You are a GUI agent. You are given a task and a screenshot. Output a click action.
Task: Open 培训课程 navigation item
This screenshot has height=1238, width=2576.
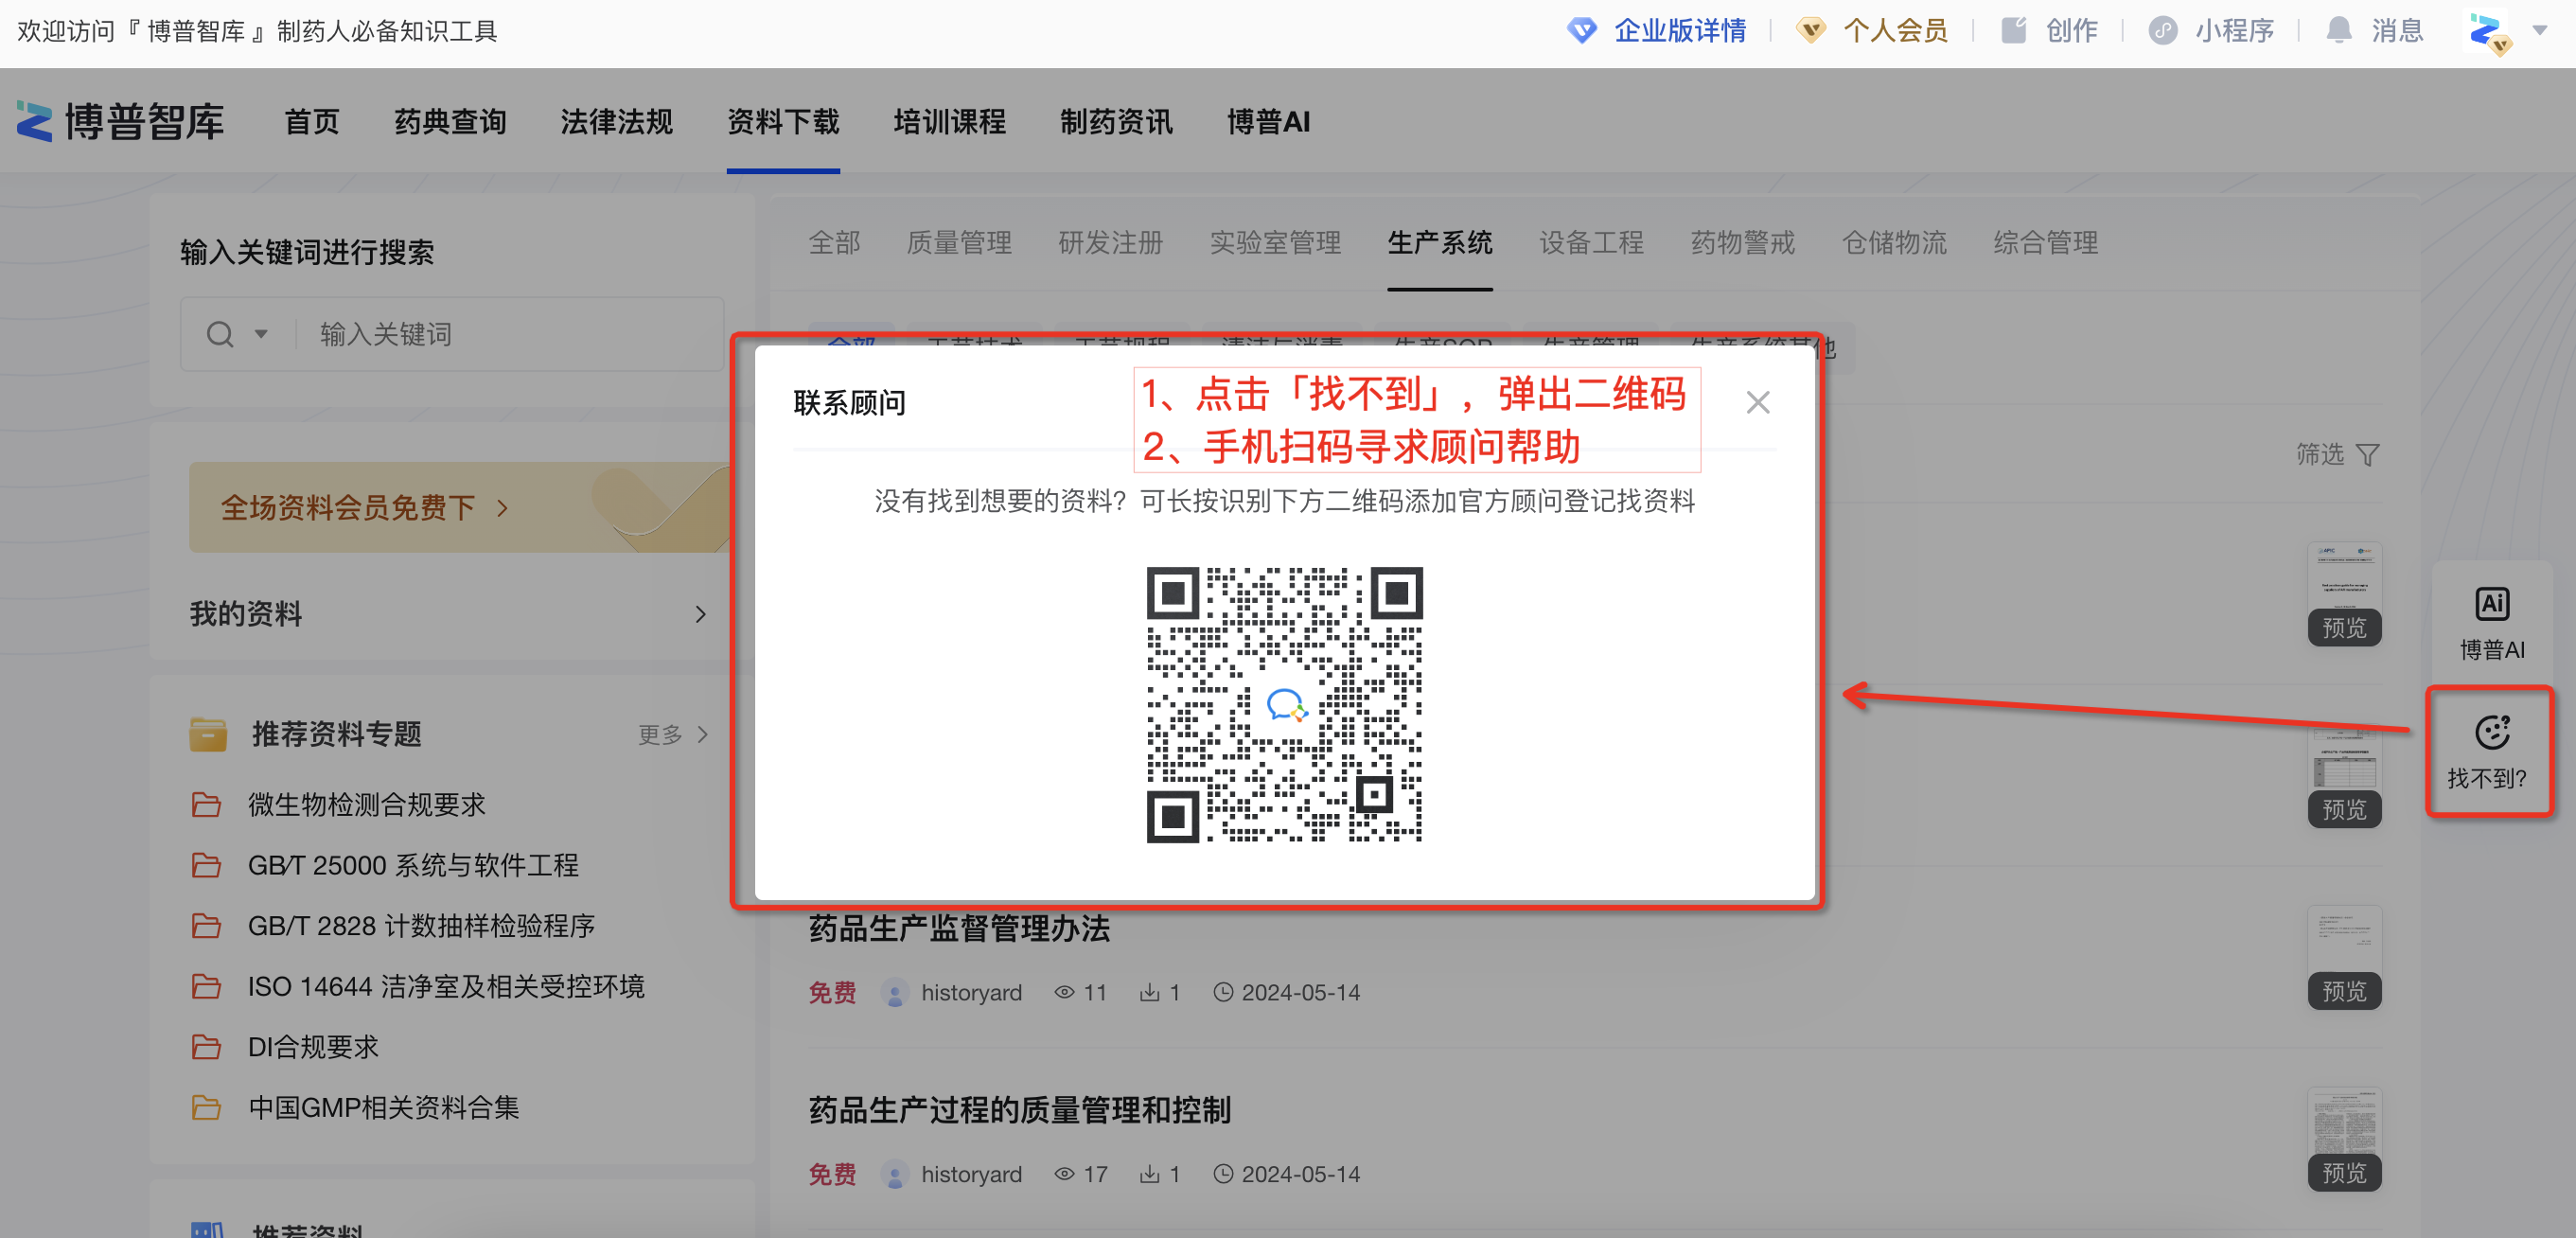[949, 121]
